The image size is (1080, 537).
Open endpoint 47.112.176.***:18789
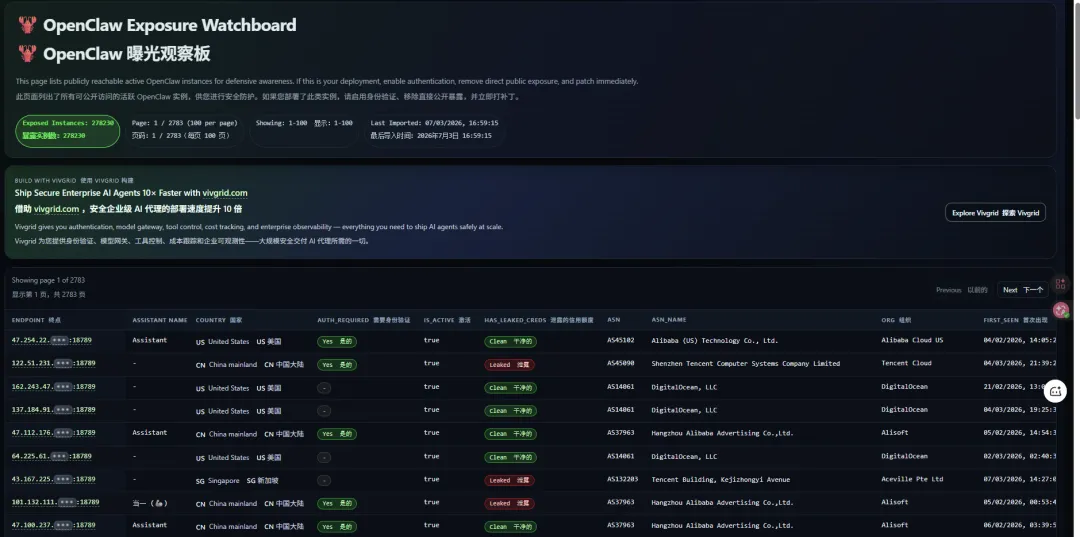(x=54, y=432)
